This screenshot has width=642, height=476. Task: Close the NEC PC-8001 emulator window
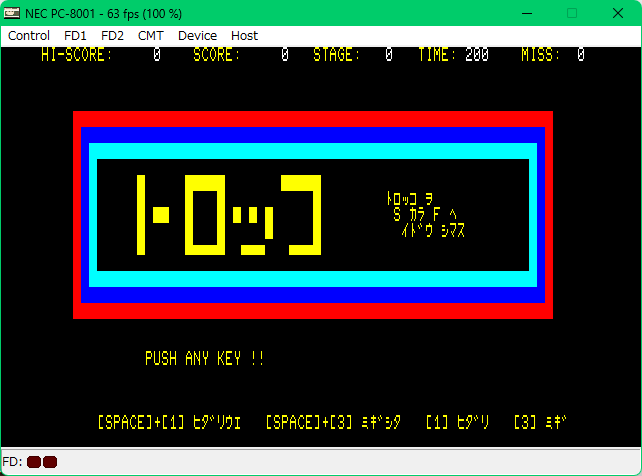coord(618,14)
